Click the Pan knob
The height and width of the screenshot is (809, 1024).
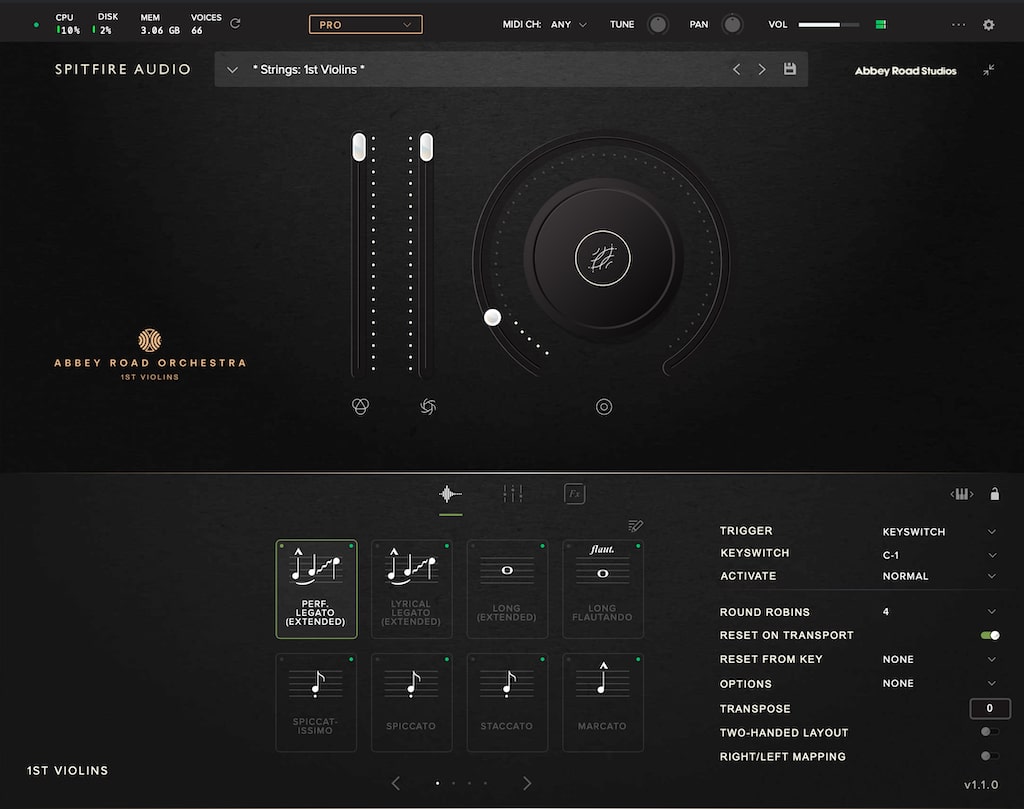[732, 25]
